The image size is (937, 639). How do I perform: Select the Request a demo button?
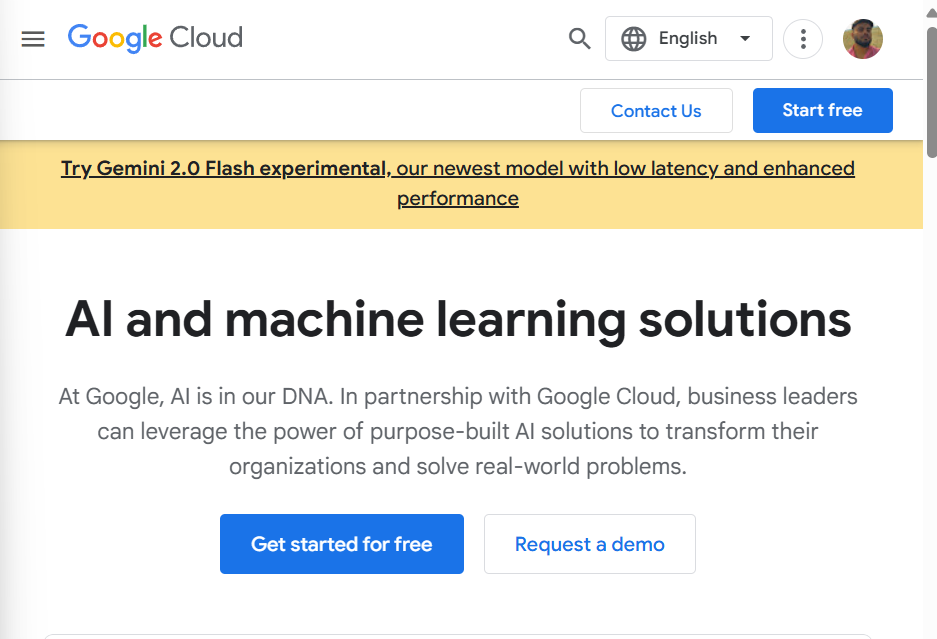pyautogui.click(x=590, y=544)
